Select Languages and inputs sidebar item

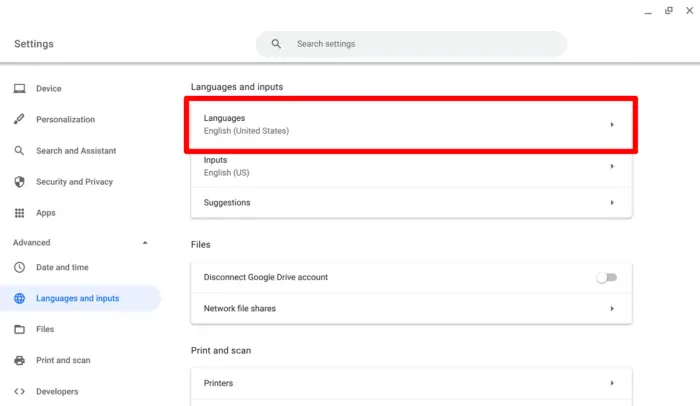coord(80,298)
